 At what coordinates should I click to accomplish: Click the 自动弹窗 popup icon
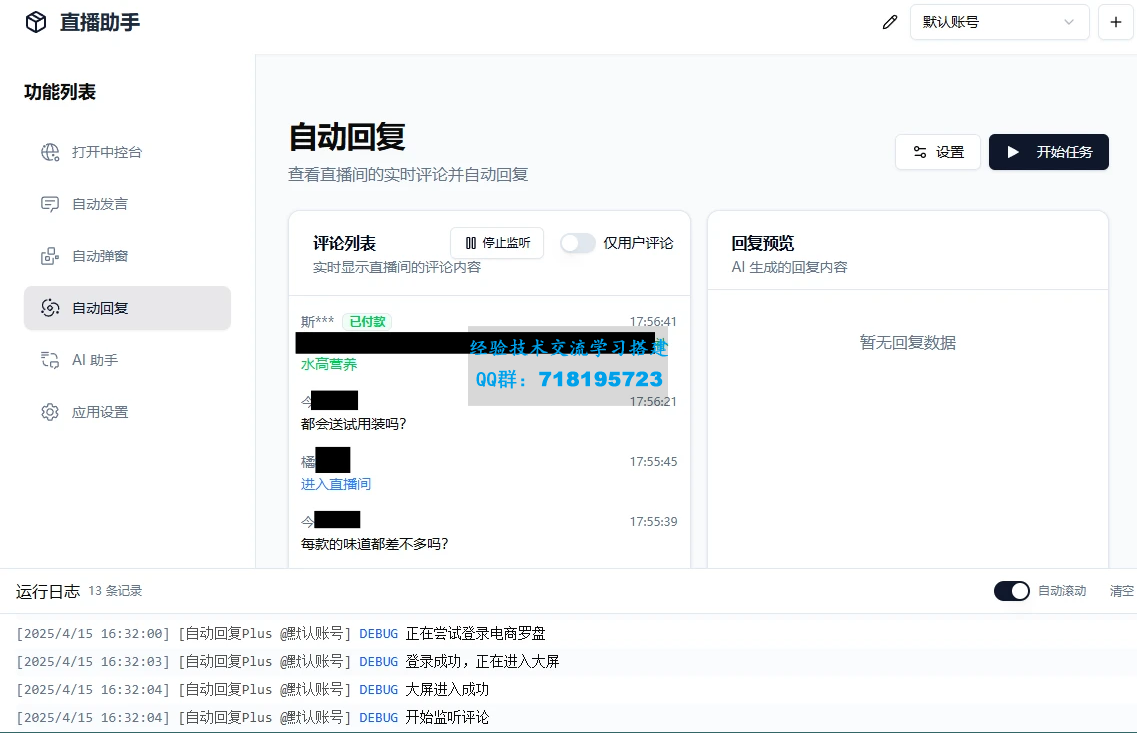pos(50,256)
